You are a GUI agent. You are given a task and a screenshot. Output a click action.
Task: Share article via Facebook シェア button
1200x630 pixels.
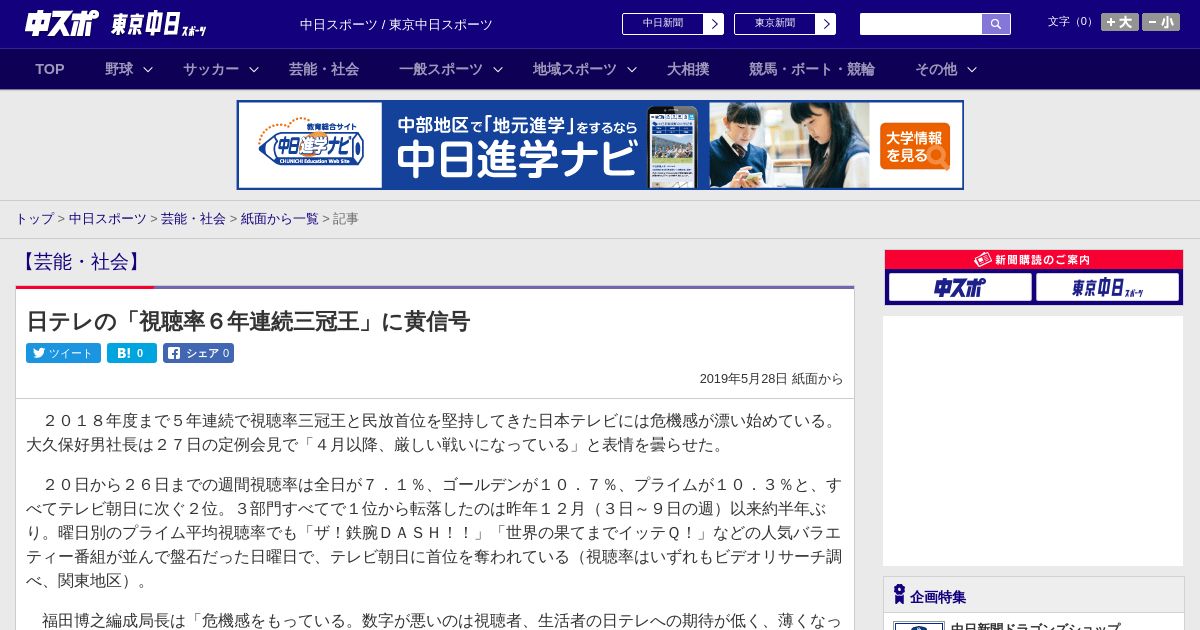coord(199,353)
